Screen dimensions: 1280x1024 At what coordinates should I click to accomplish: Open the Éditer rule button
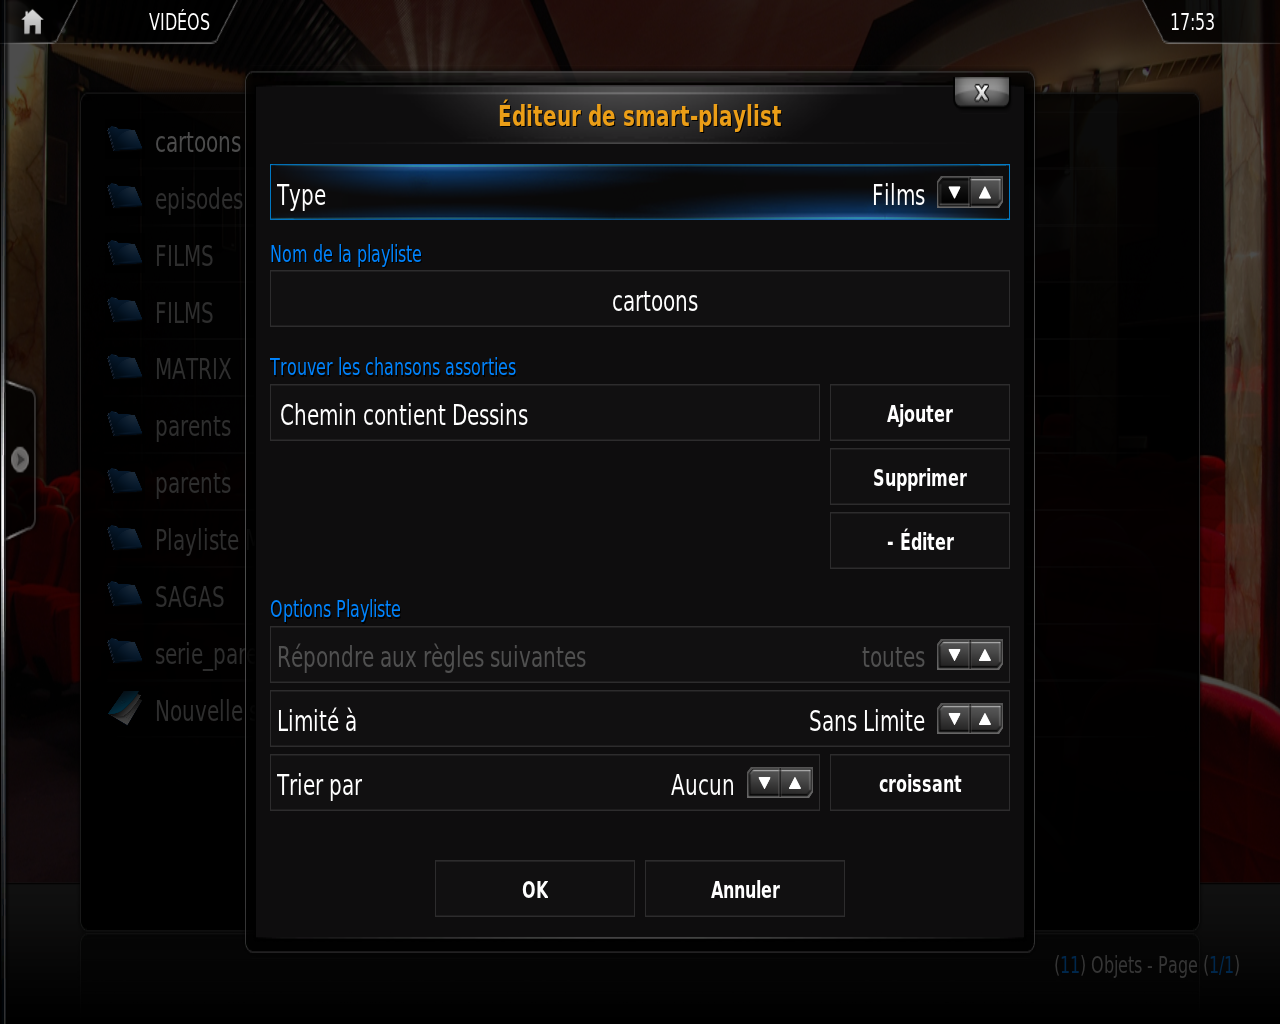(920, 541)
